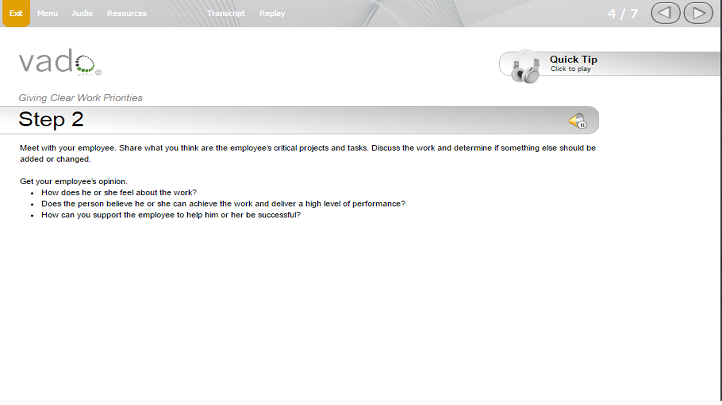Screen dimensions: 722x405
Task: Click the vado logo
Action: (x=60, y=62)
